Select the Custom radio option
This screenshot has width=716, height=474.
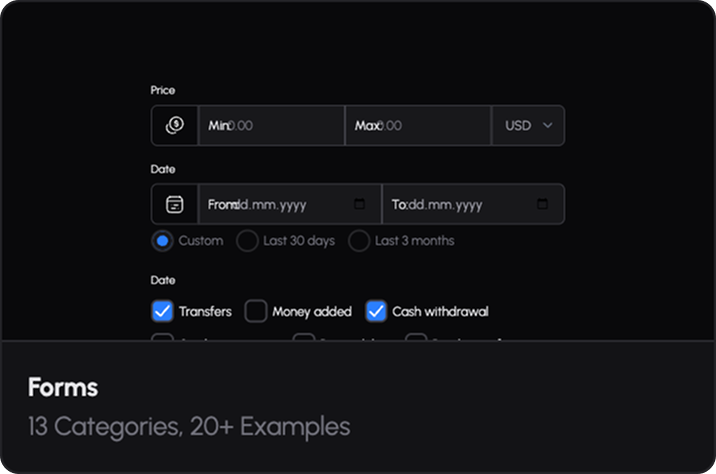click(x=162, y=241)
